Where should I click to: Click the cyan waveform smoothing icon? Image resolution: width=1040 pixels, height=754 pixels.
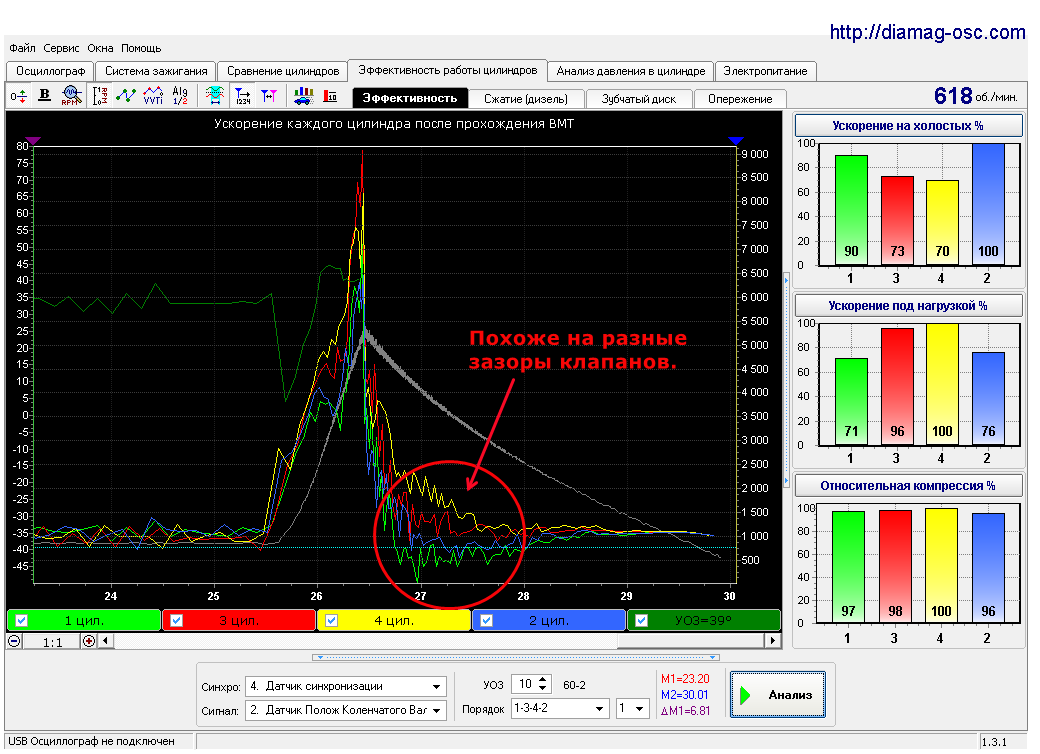click(x=214, y=96)
